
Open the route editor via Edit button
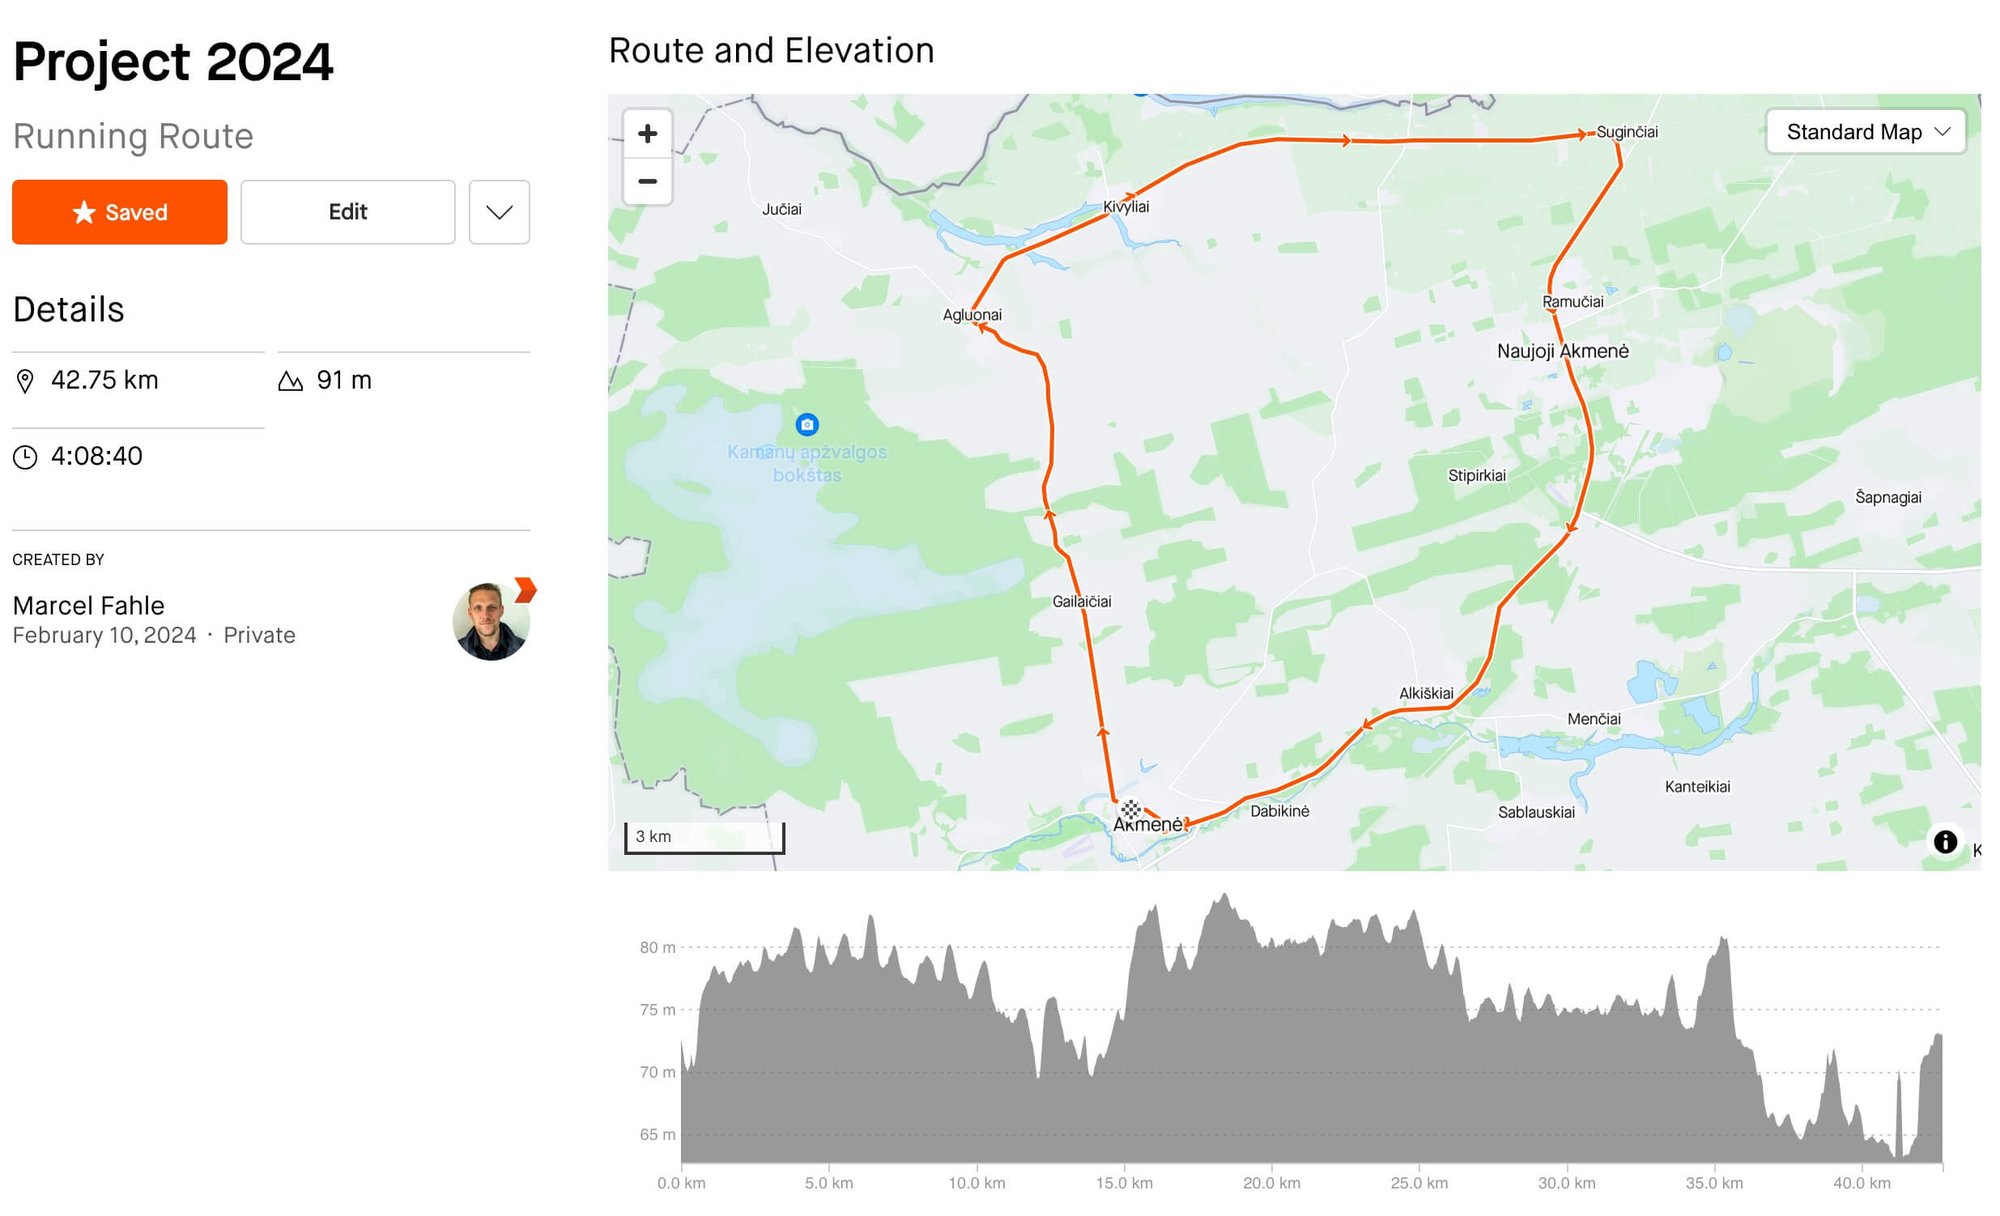pos(347,212)
